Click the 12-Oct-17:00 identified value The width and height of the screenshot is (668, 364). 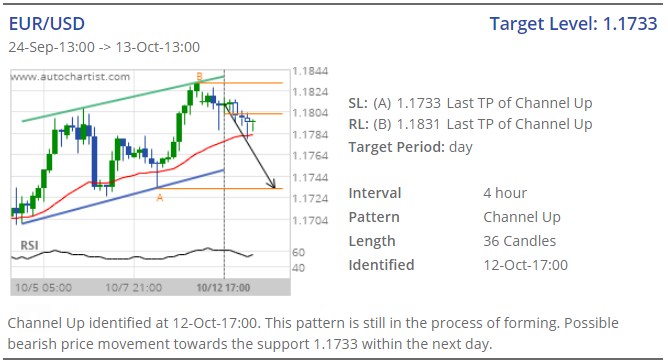(x=526, y=265)
